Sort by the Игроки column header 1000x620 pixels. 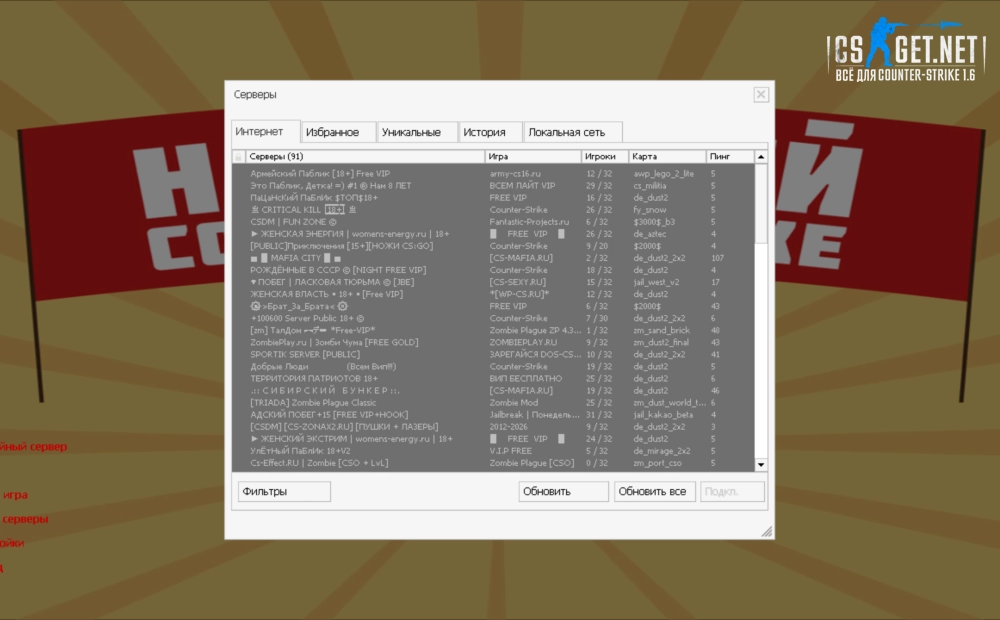tap(605, 156)
